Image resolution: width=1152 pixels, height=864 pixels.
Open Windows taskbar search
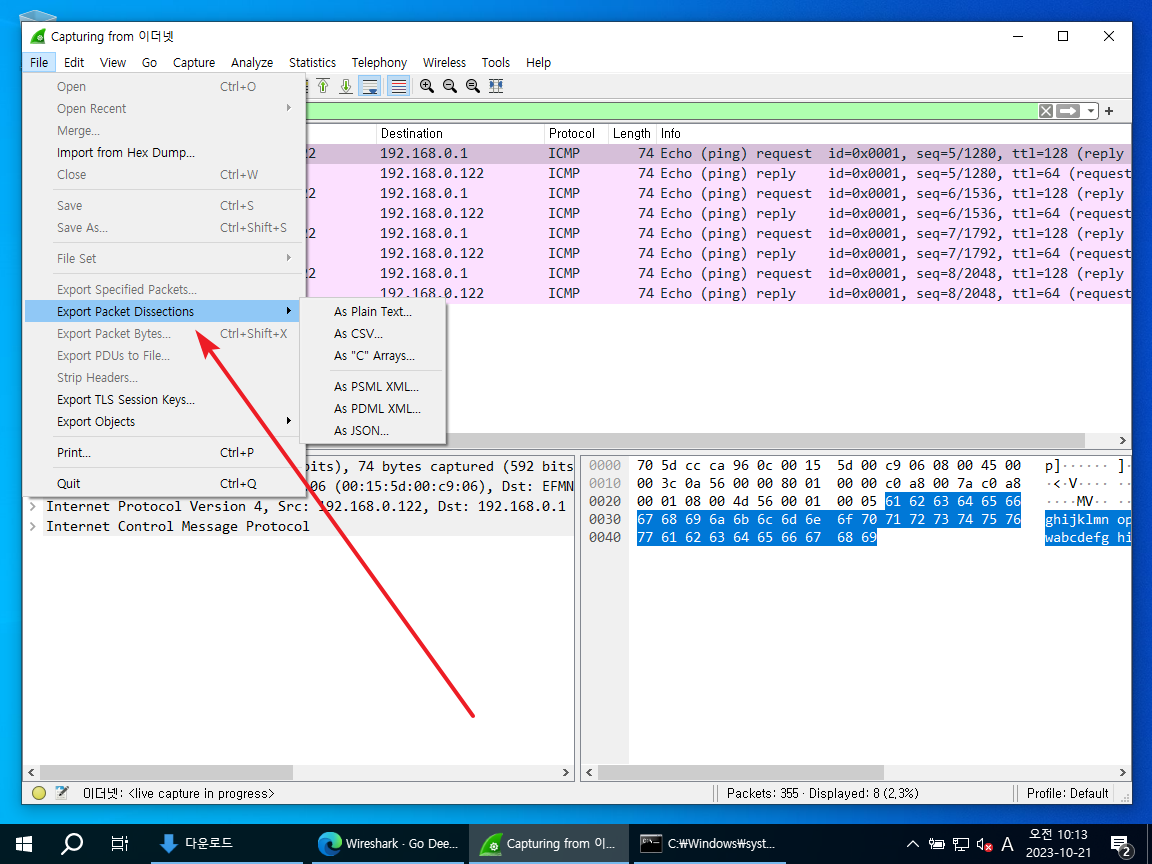click(x=72, y=843)
